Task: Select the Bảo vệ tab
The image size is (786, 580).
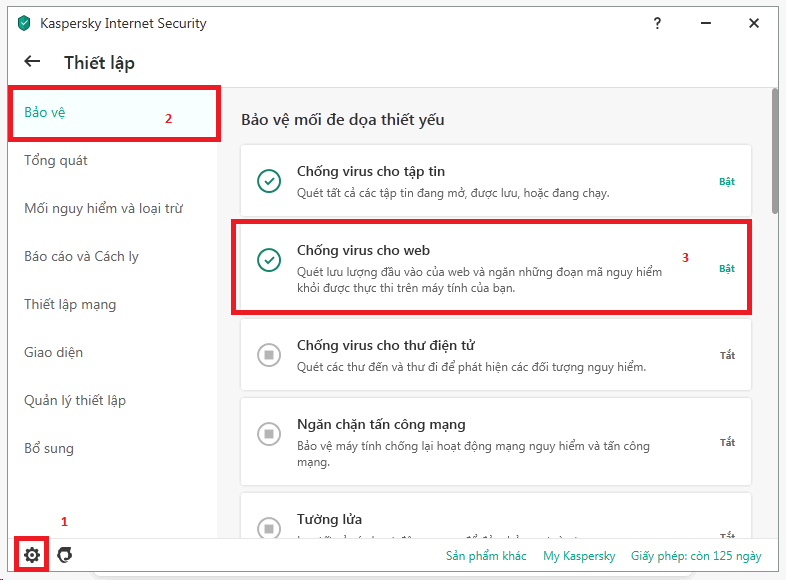Action: click(114, 113)
